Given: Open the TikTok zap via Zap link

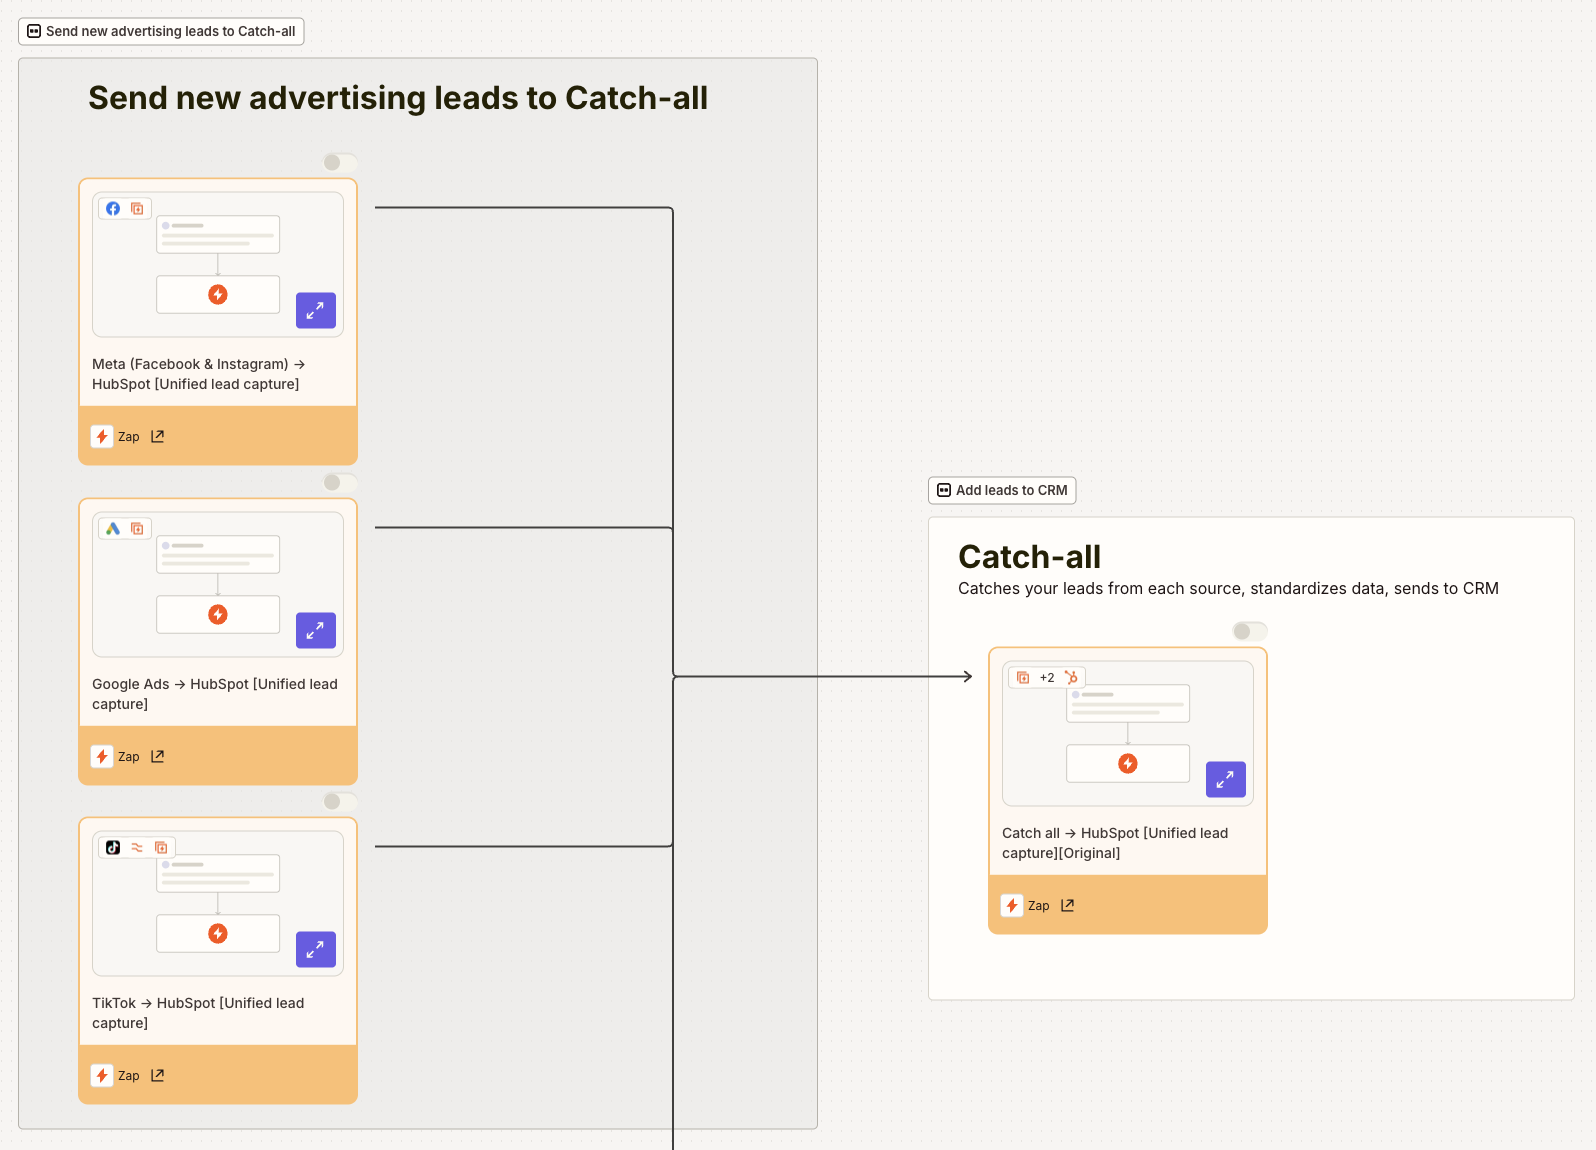Looking at the screenshot, I should [128, 1075].
